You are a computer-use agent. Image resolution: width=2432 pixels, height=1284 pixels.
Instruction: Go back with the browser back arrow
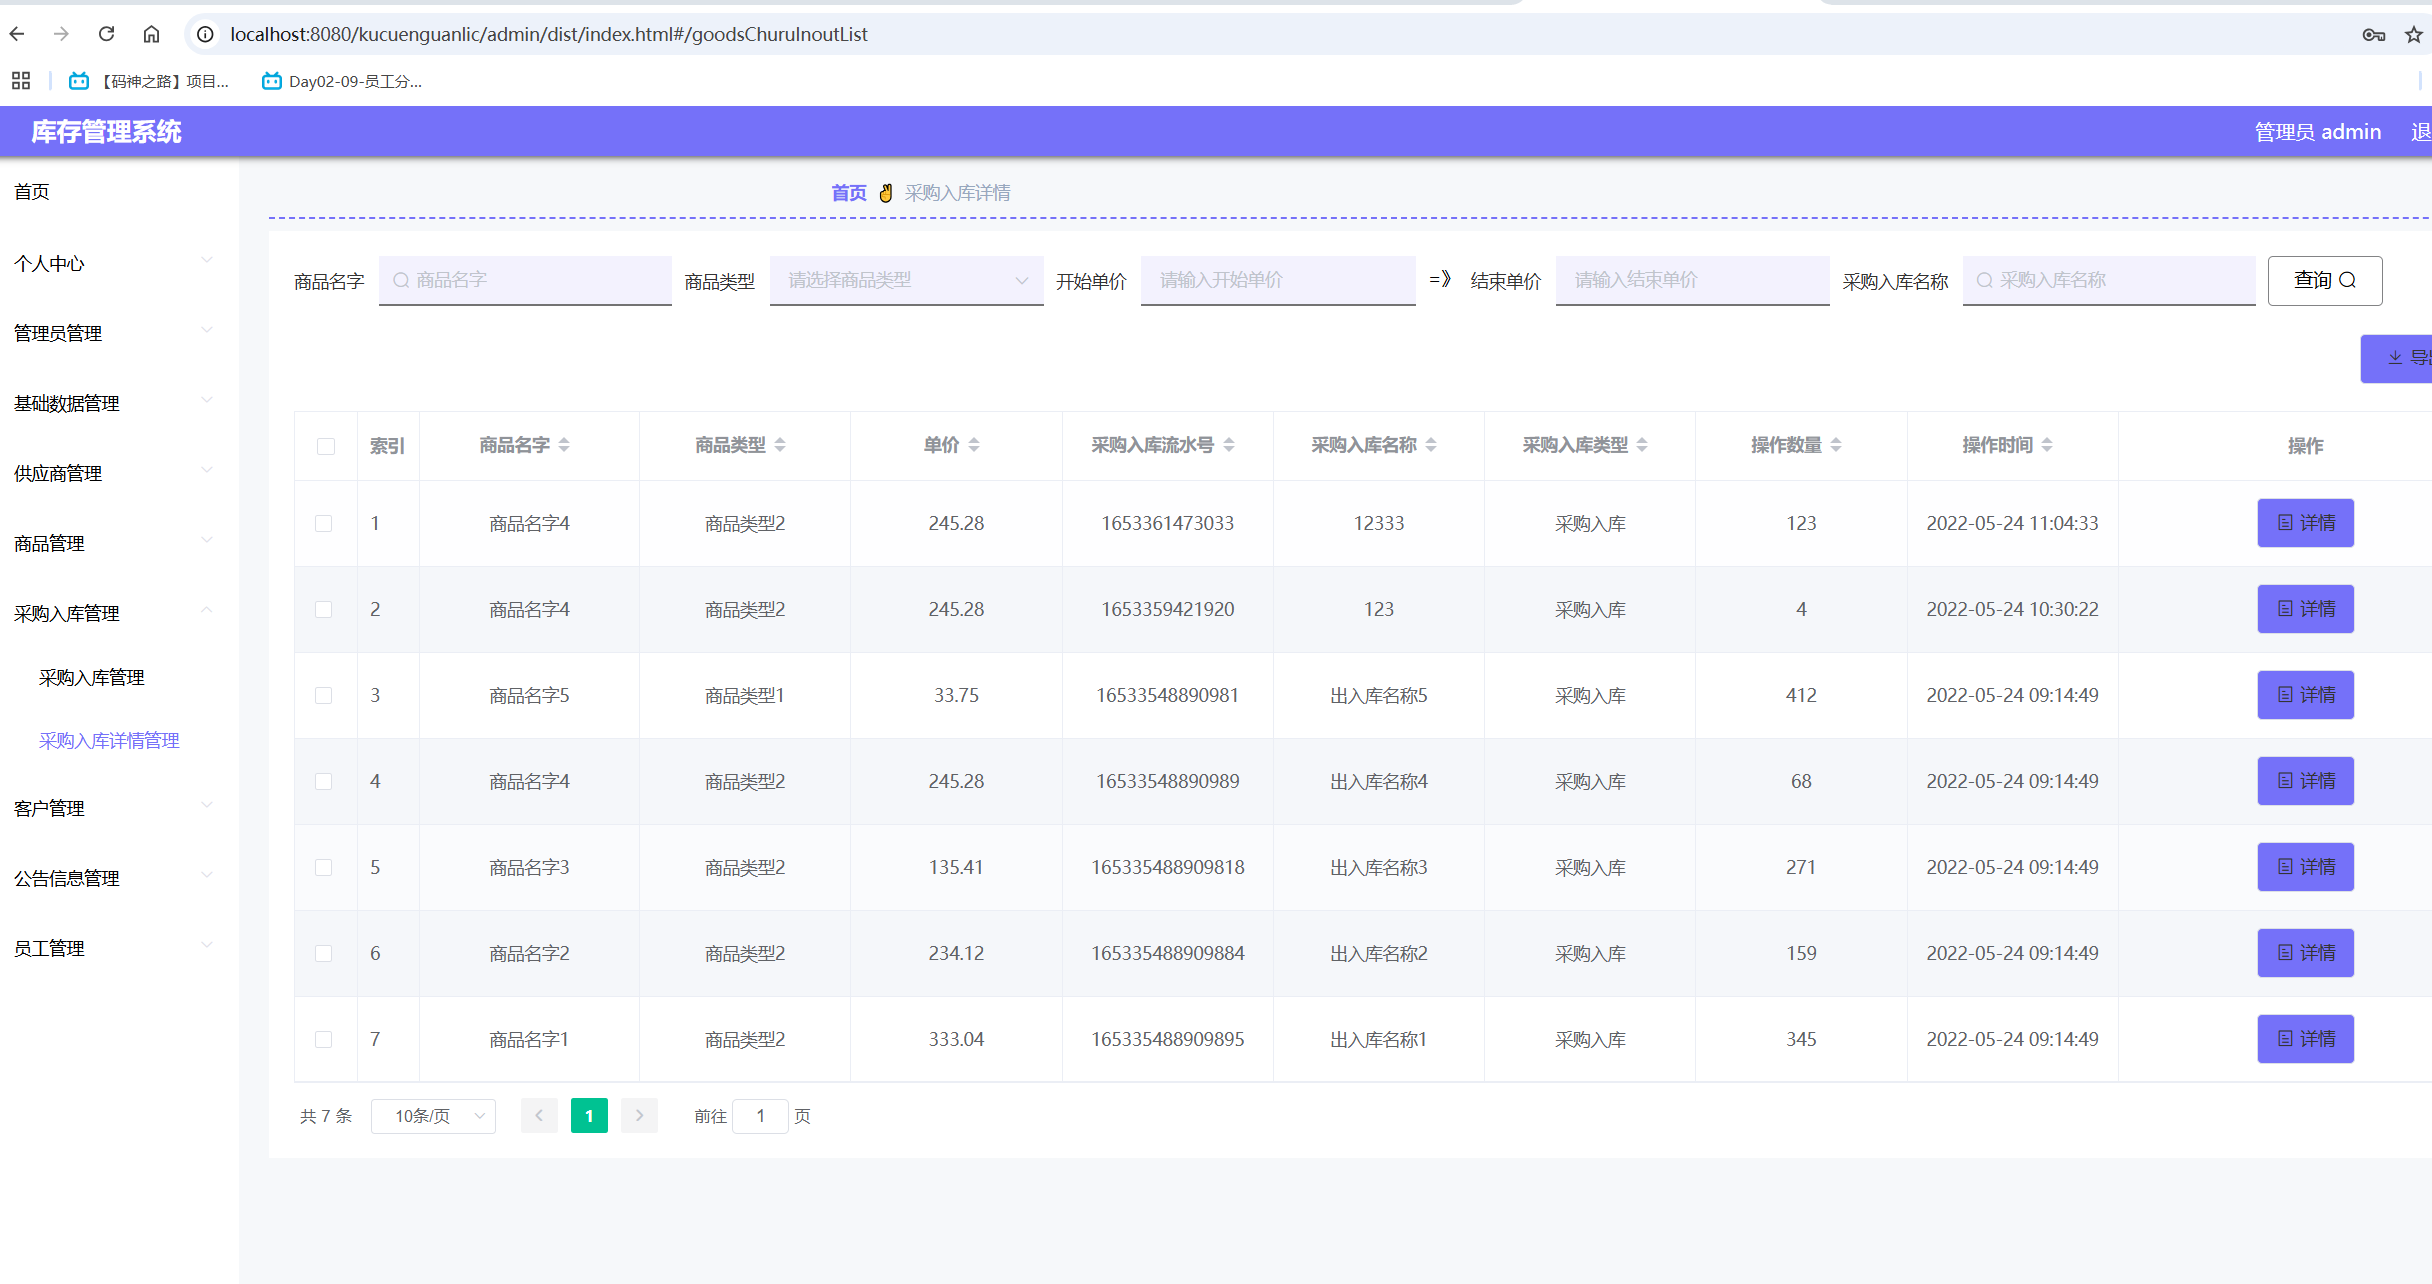pyautogui.click(x=17, y=34)
